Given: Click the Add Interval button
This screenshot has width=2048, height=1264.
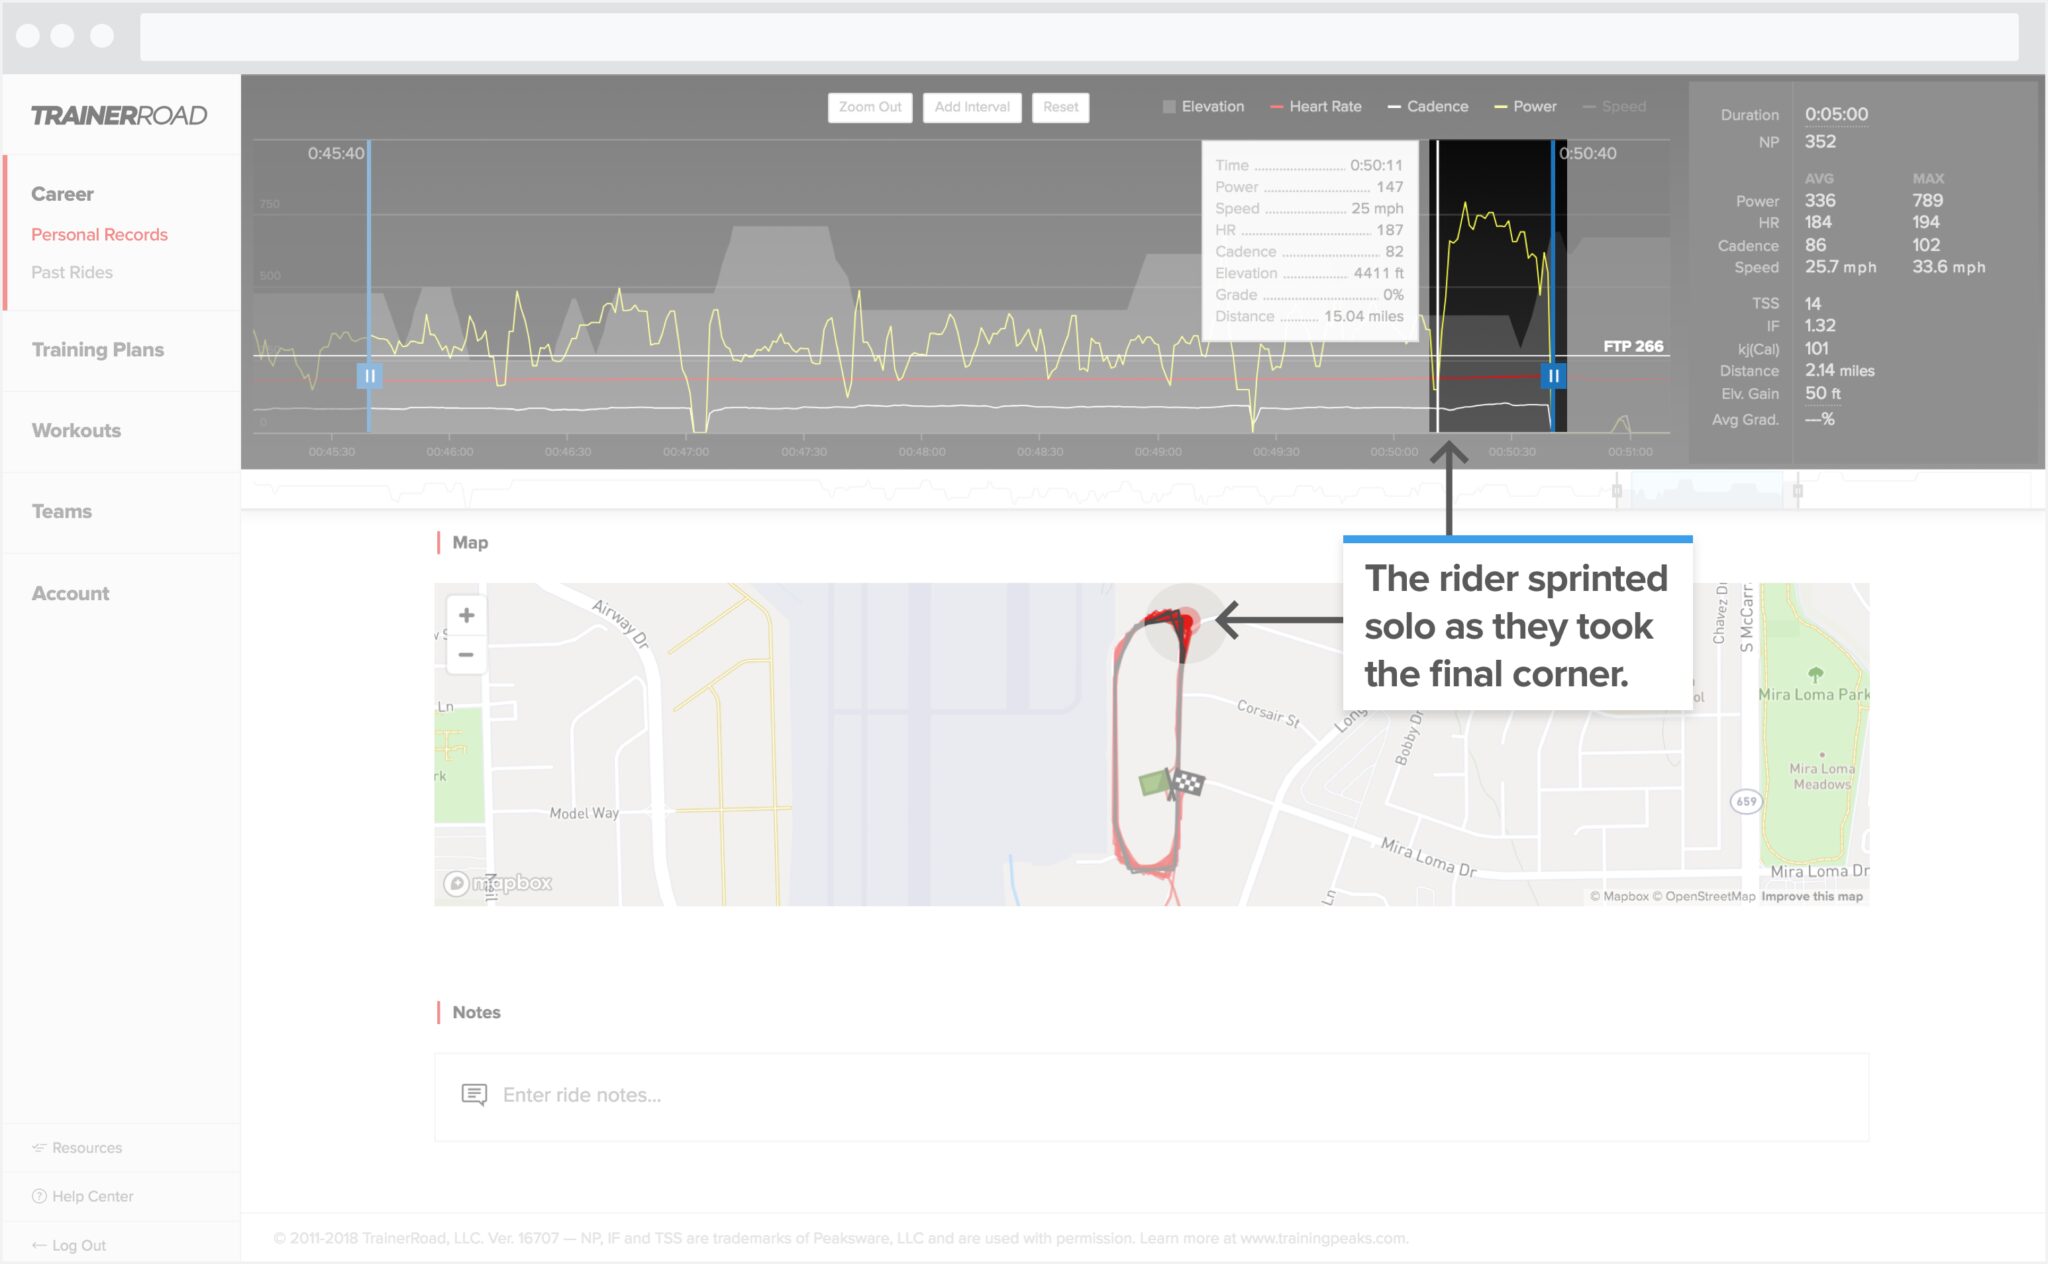Looking at the screenshot, I should (x=973, y=110).
